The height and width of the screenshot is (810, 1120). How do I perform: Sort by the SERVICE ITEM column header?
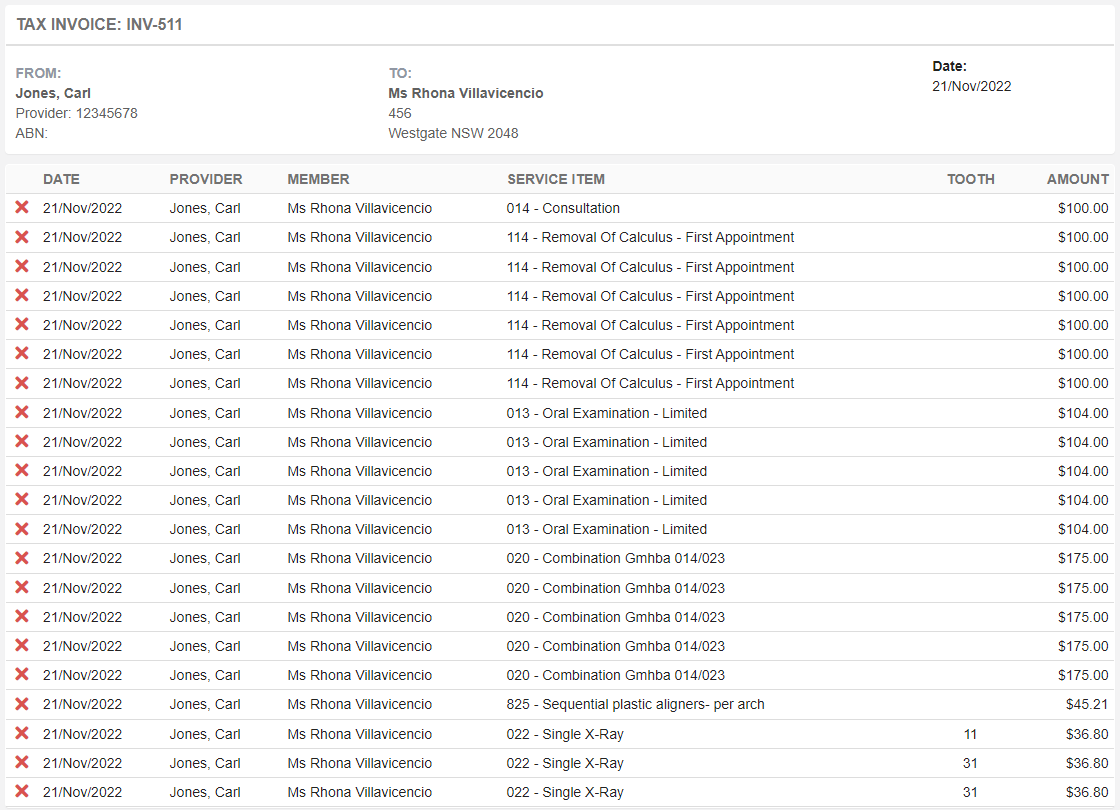[x=555, y=179]
